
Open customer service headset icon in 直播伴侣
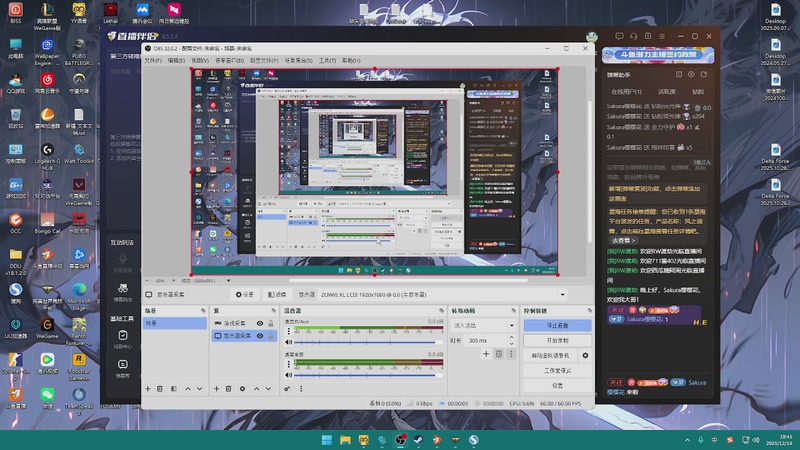(634, 36)
